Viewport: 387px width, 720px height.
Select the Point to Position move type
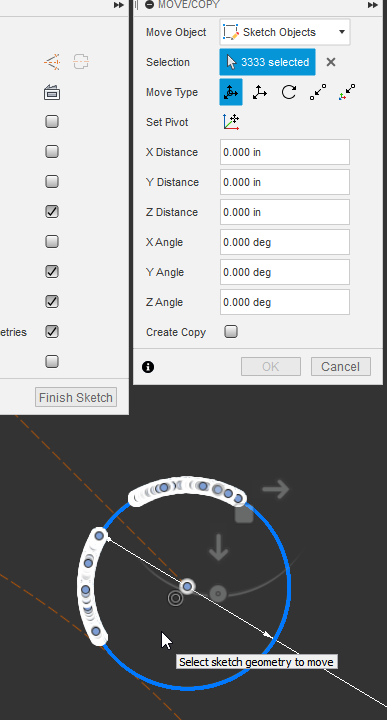[347, 92]
